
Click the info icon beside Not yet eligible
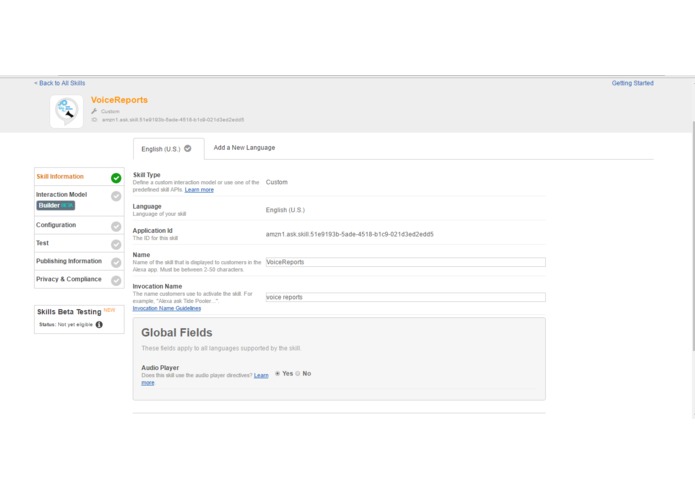(x=99, y=325)
